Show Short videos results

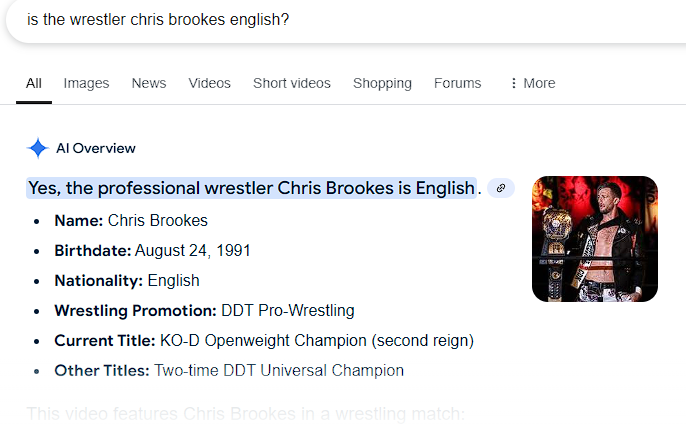click(291, 83)
